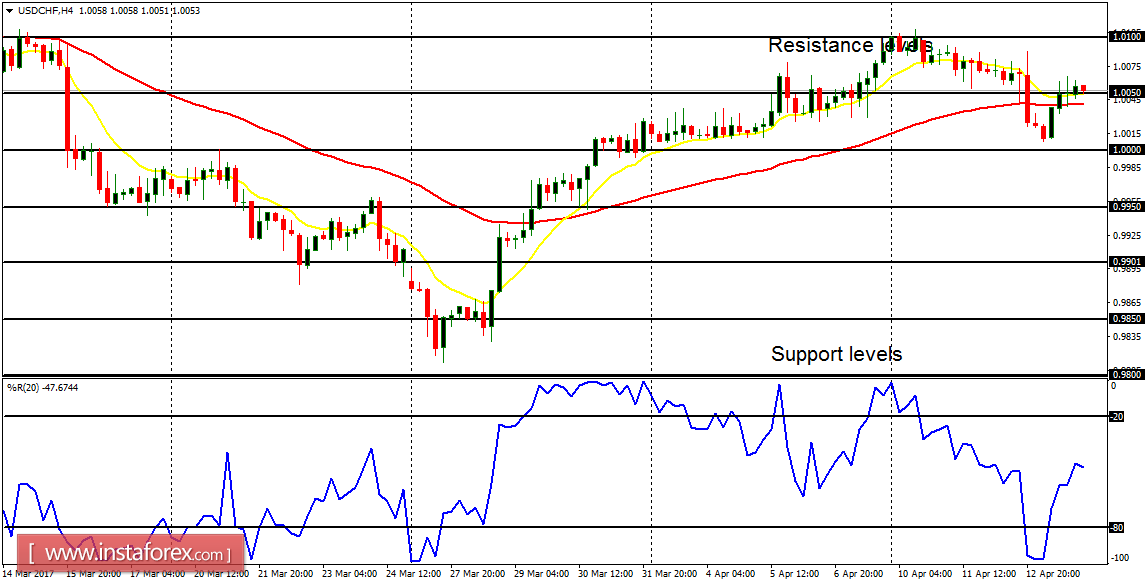
Task: Click the -100 value on the %R scale
Action: pos(1118,559)
